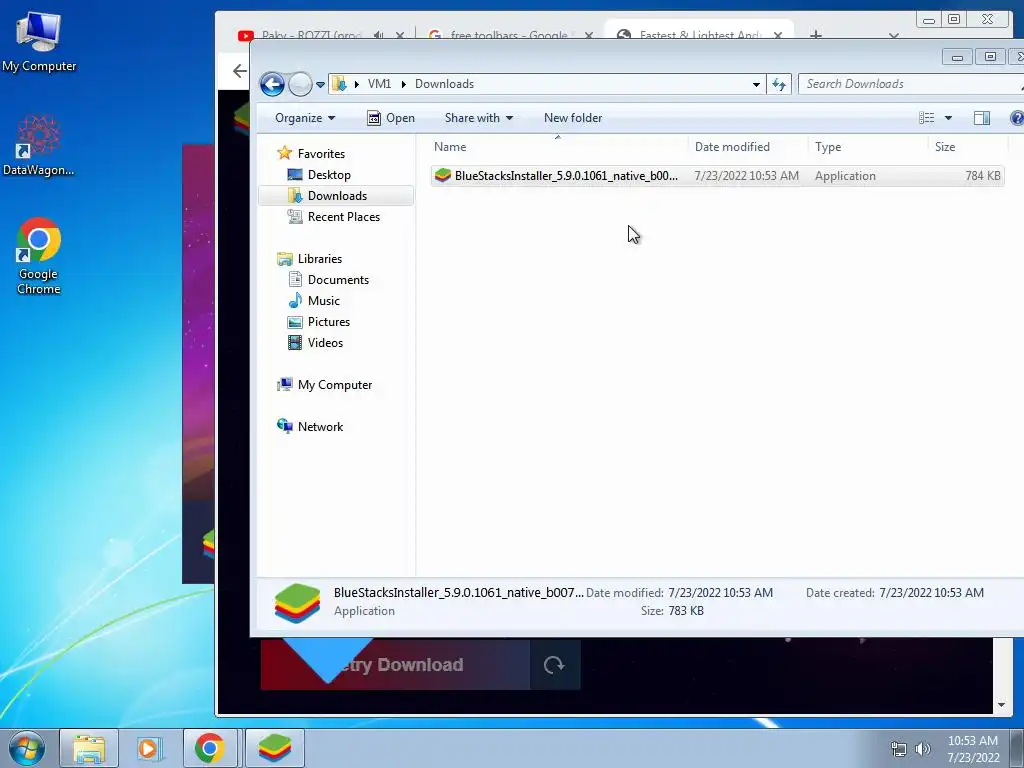This screenshot has height=768, width=1024.
Task: Click the Date created value in details pane
Action: [931, 593]
